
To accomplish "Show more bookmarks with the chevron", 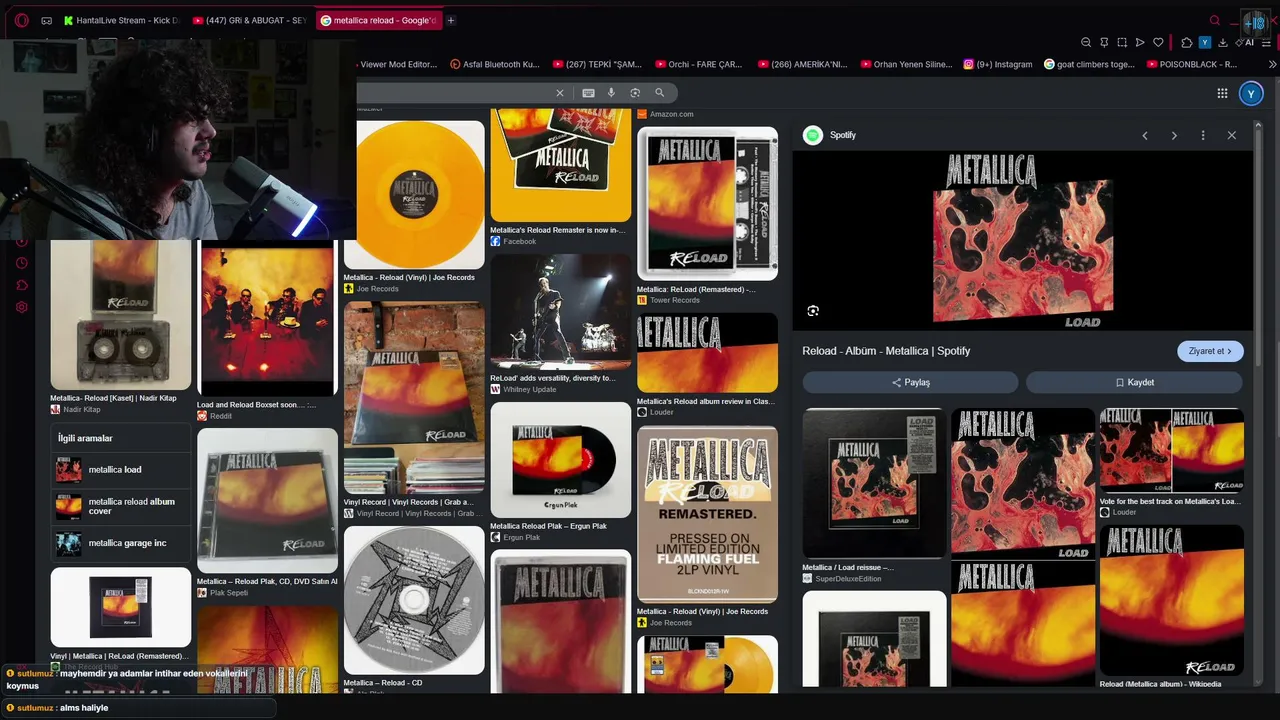I will click(x=1273, y=64).
